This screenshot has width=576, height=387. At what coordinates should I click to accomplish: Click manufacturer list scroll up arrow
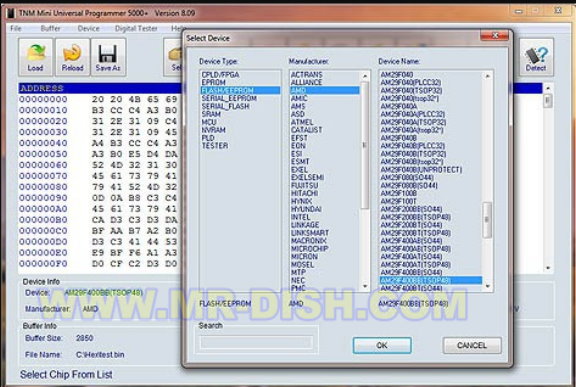365,76
